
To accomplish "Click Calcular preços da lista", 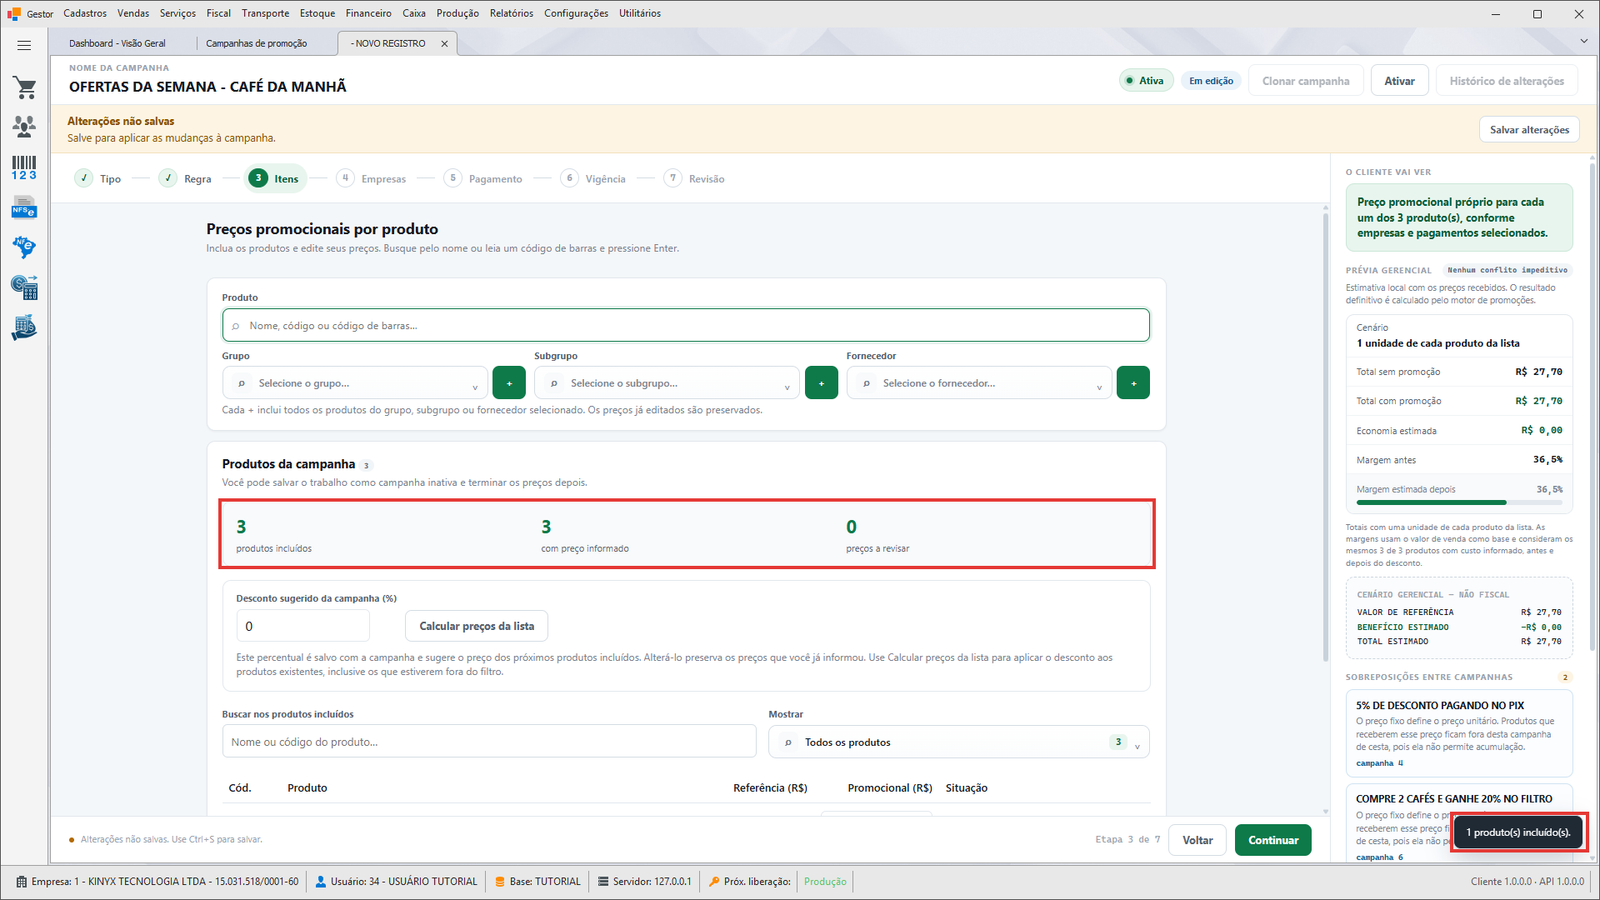I will [477, 626].
